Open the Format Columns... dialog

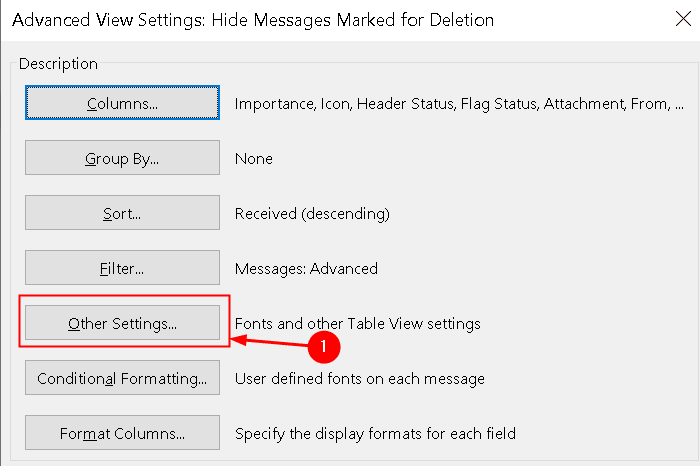point(122,433)
